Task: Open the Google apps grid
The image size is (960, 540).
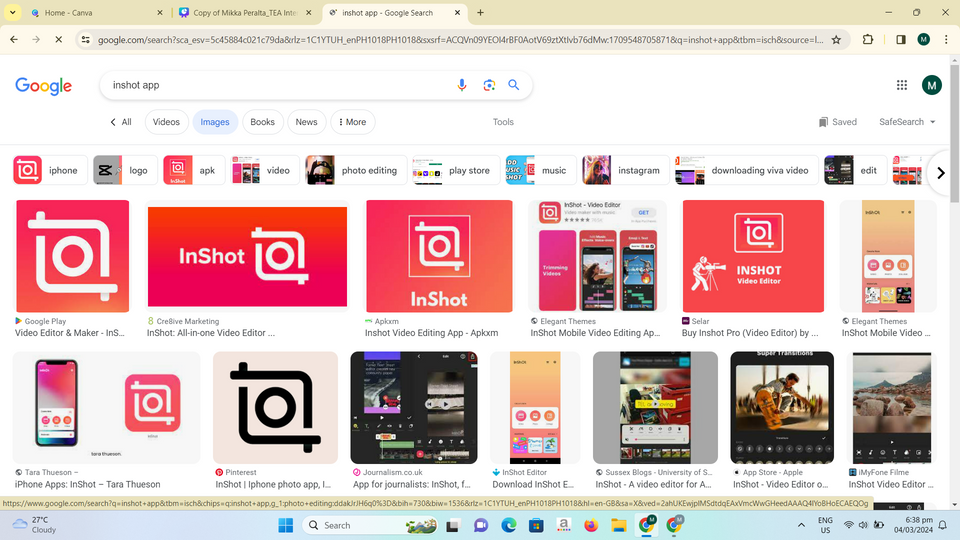Action: pos(902,85)
